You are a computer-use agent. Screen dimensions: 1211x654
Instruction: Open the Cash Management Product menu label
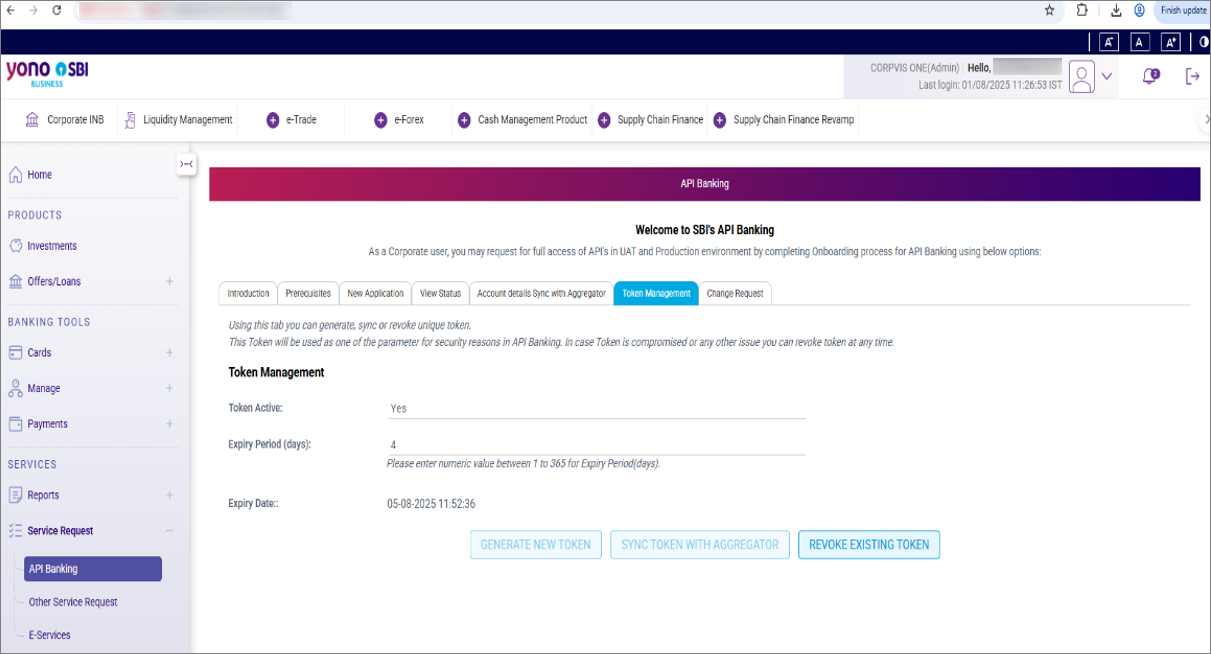click(533, 120)
